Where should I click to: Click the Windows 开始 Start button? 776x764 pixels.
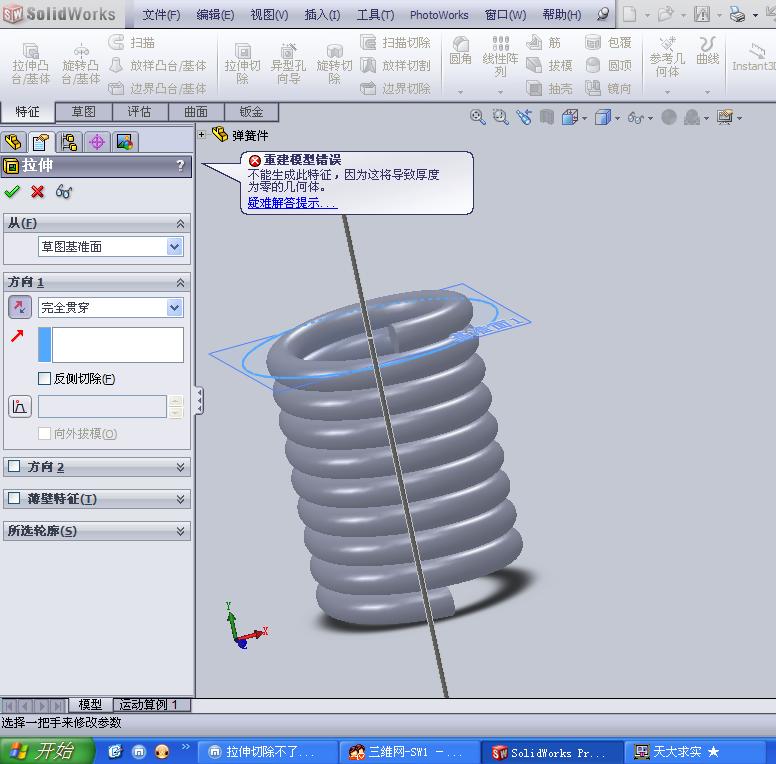pos(46,751)
